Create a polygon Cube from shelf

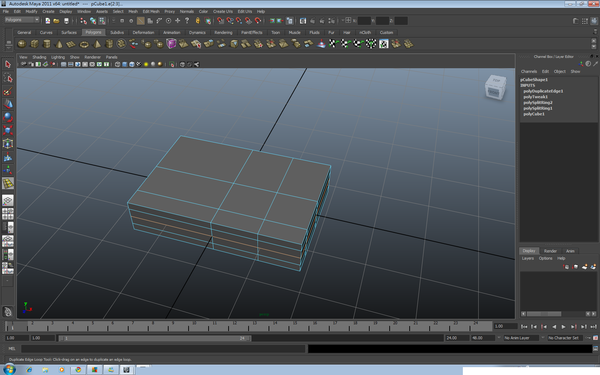tap(34, 44)
